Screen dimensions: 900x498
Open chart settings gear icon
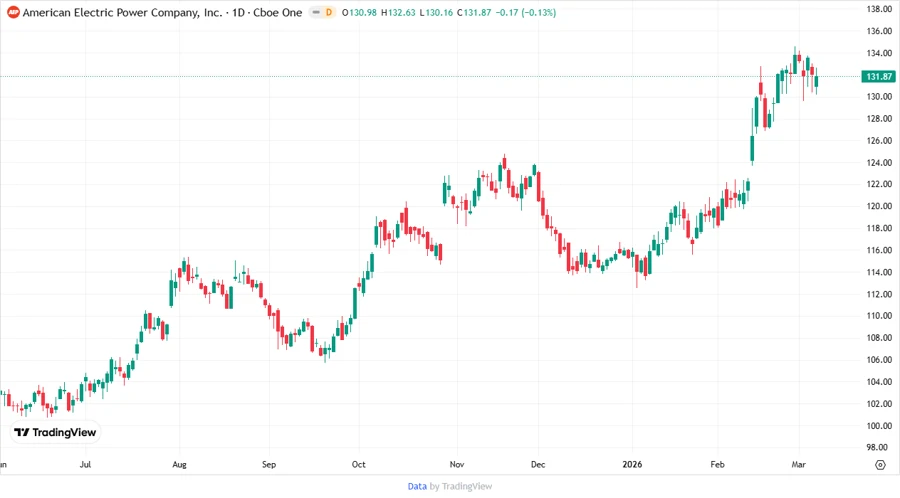click(x=880, y=465)
